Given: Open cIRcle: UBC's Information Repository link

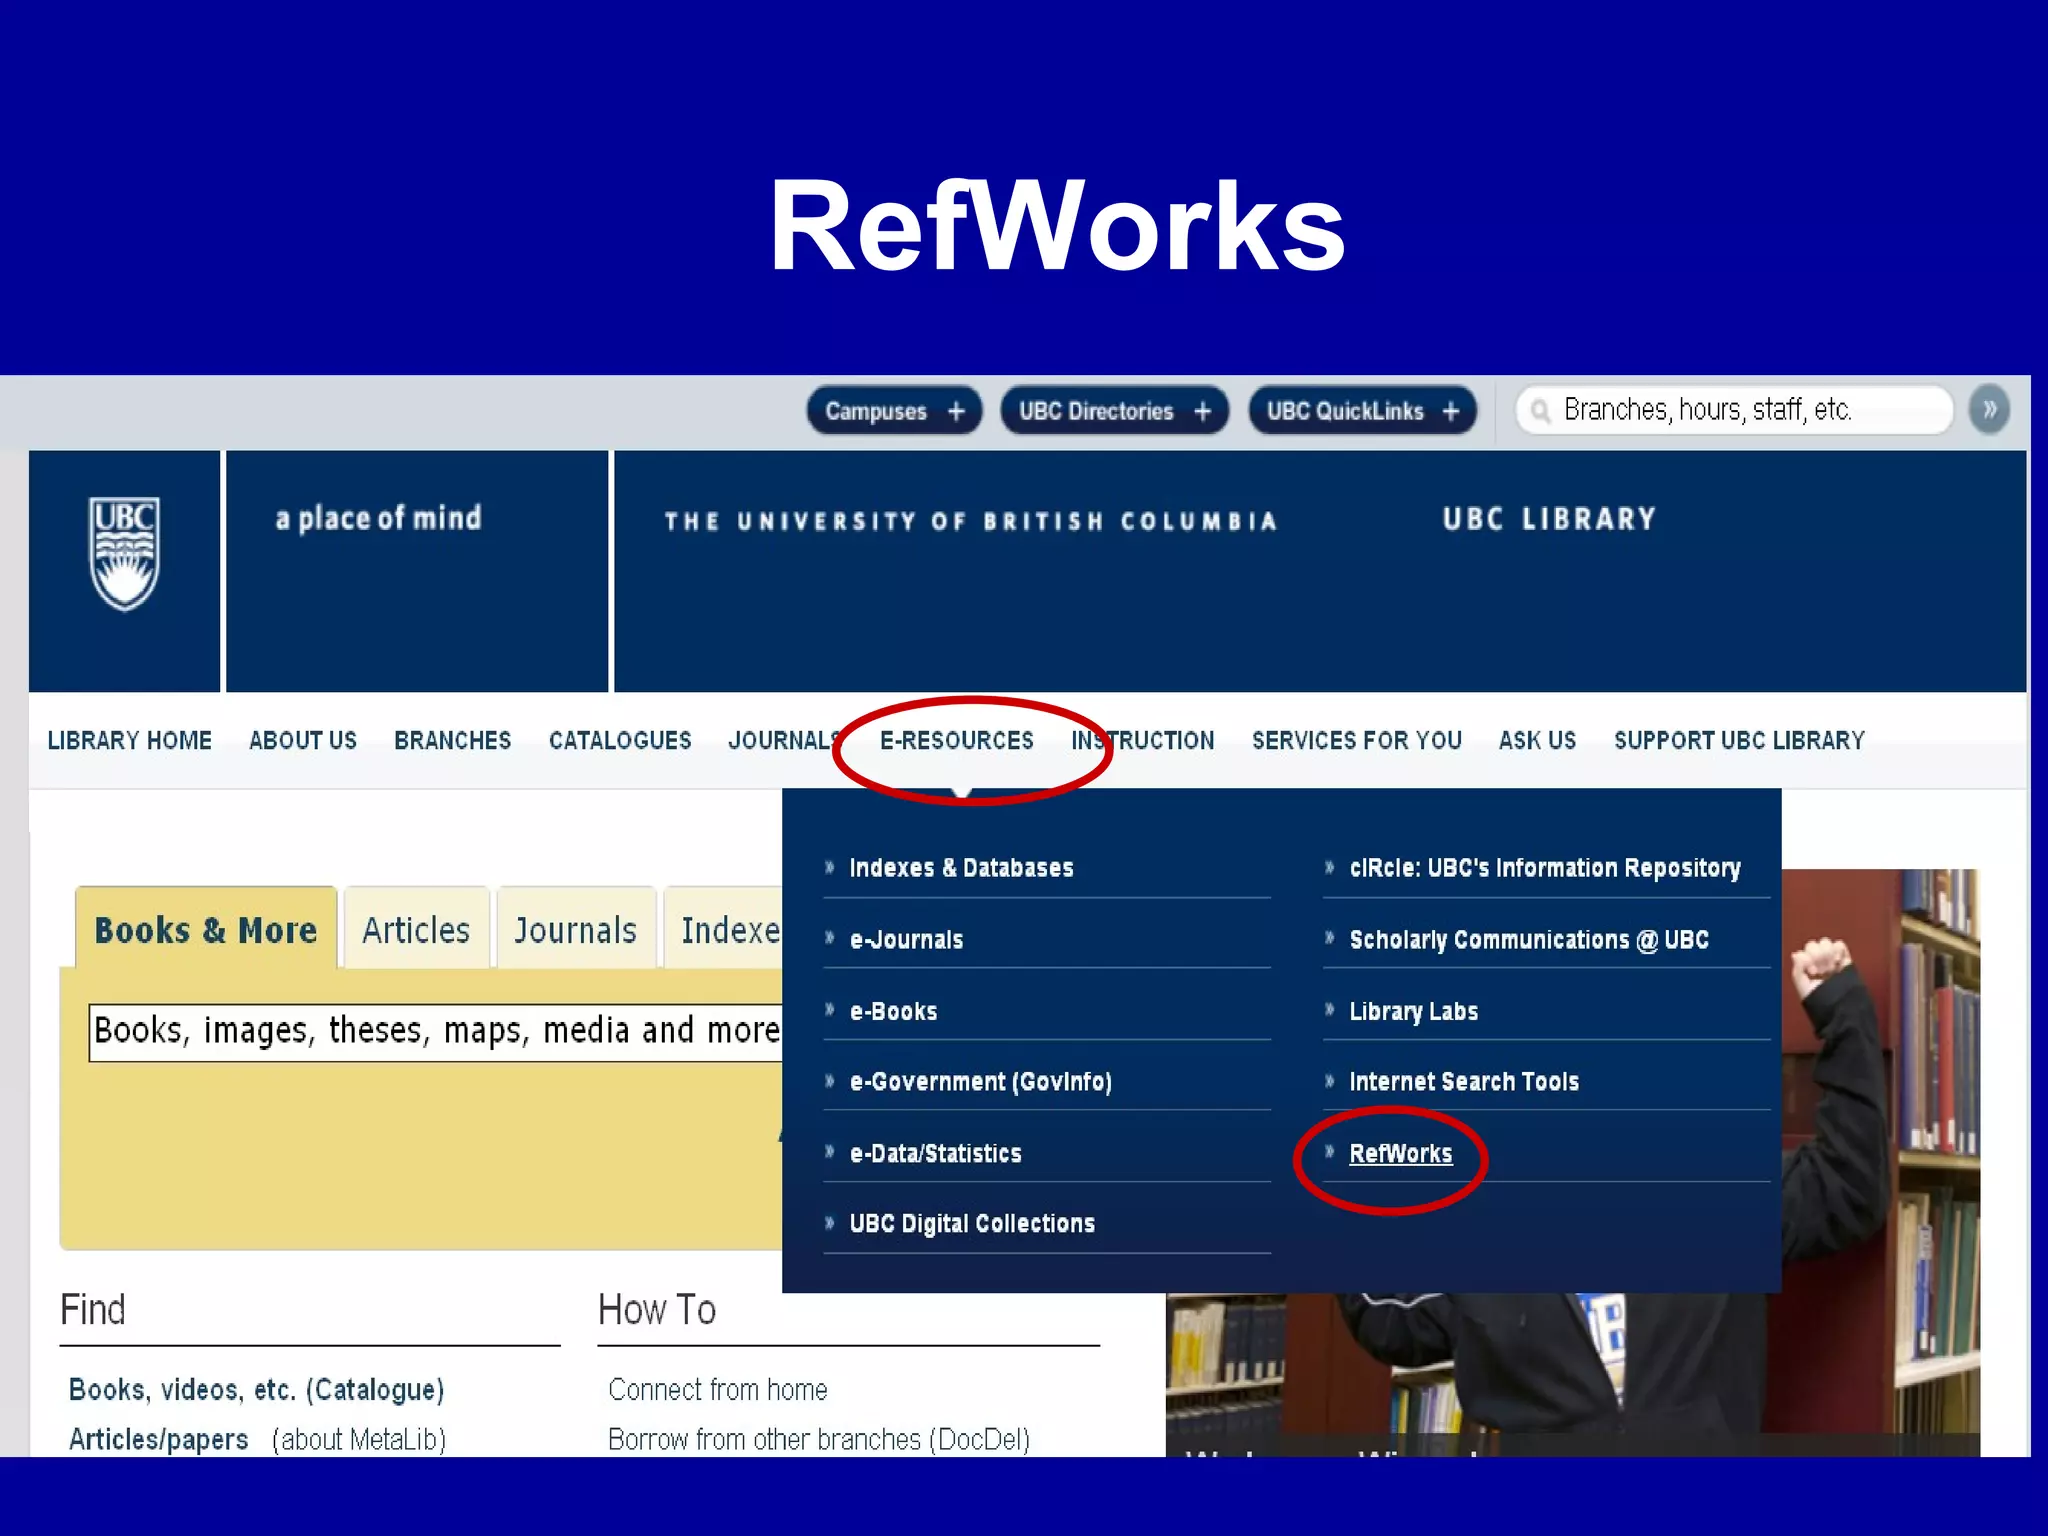Looking at the screenshot, I should (x=1545, y=868).
